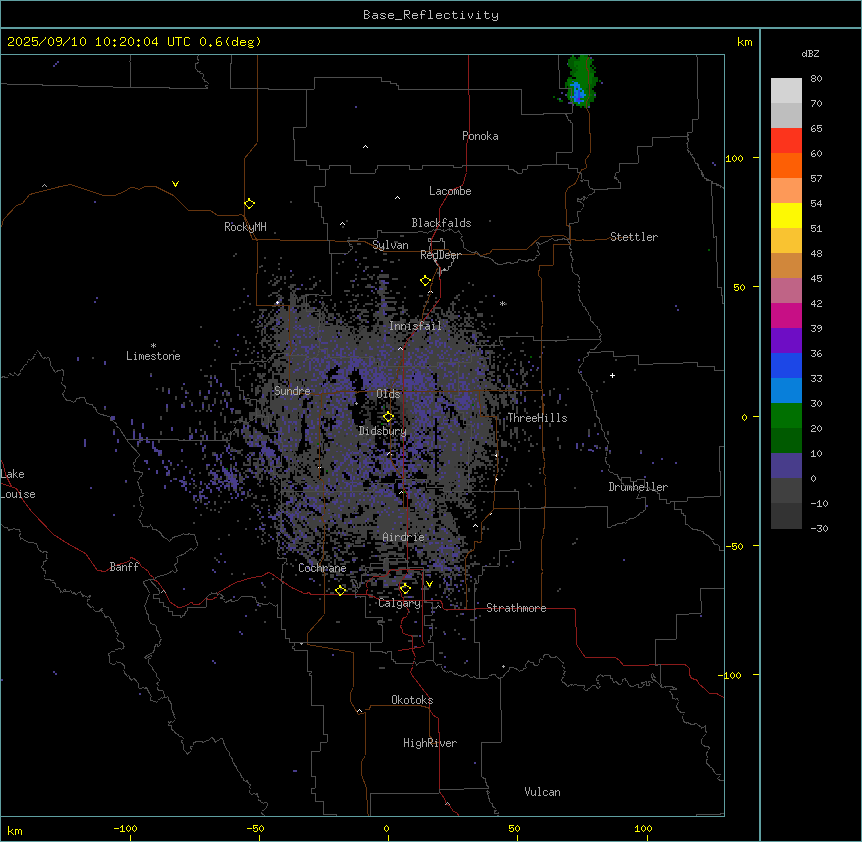
Task: Pick the white swatch between 80 and 70
Action: tap(786, 91)
